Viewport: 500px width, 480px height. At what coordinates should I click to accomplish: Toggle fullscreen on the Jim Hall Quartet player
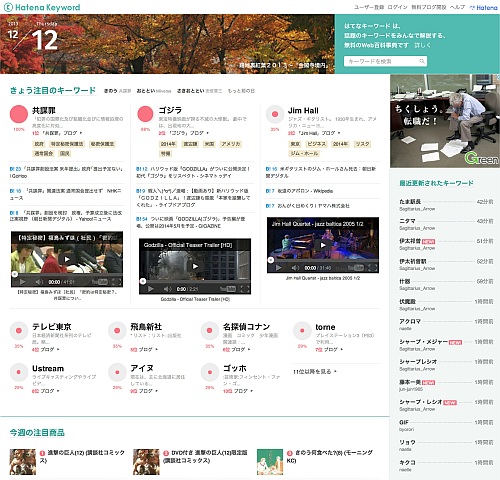point(373,268)
